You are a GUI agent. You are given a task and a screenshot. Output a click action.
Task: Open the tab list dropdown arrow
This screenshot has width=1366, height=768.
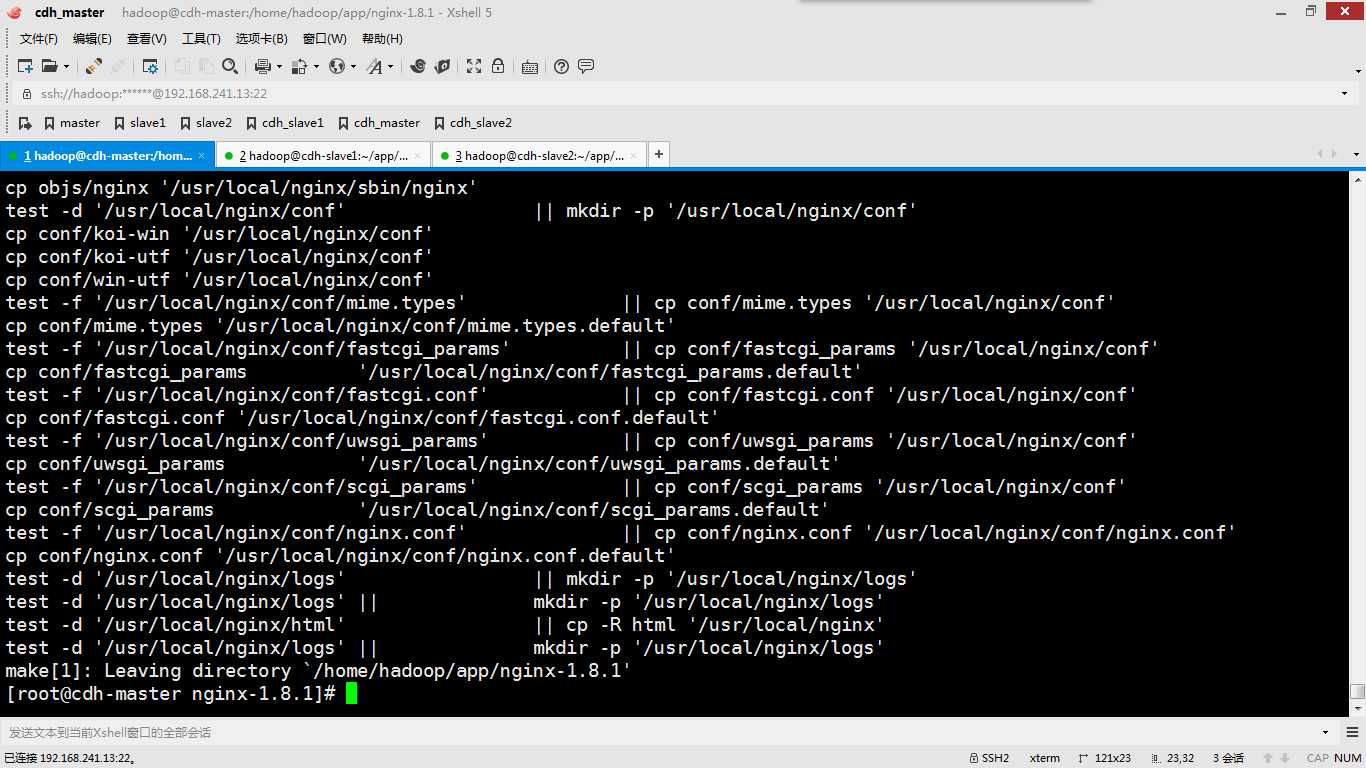pos(1355,155)
